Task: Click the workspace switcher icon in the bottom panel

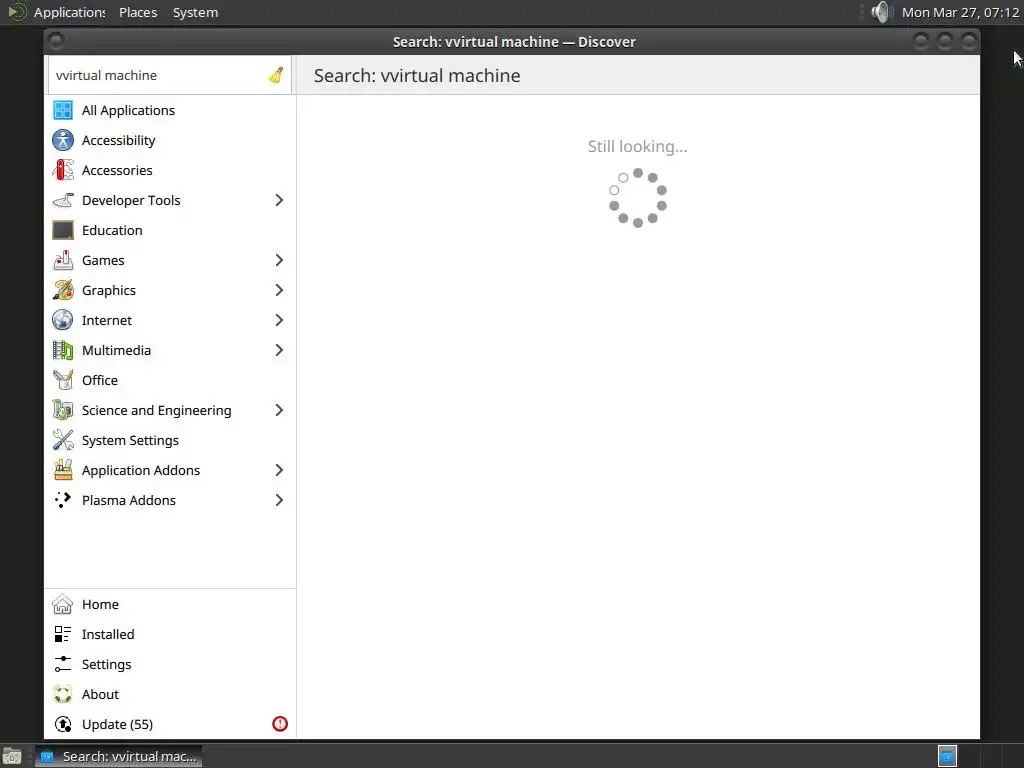Action: coord(947,756)
